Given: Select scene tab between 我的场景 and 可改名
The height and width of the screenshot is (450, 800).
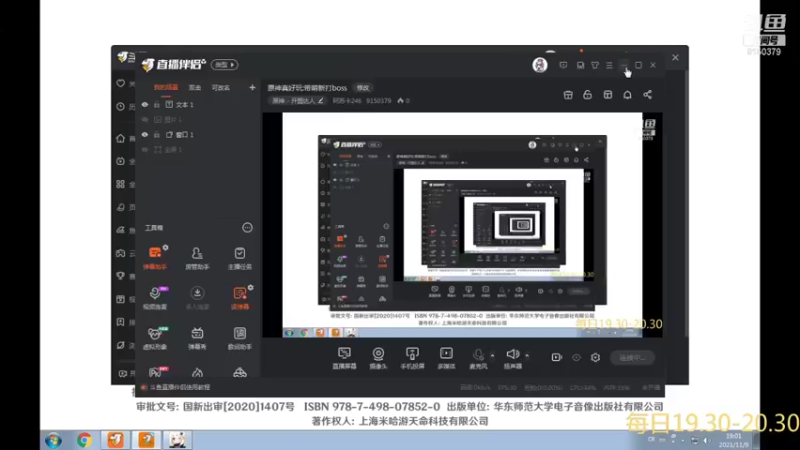Looking at the screenshot, I should click(x=195, y=88).
